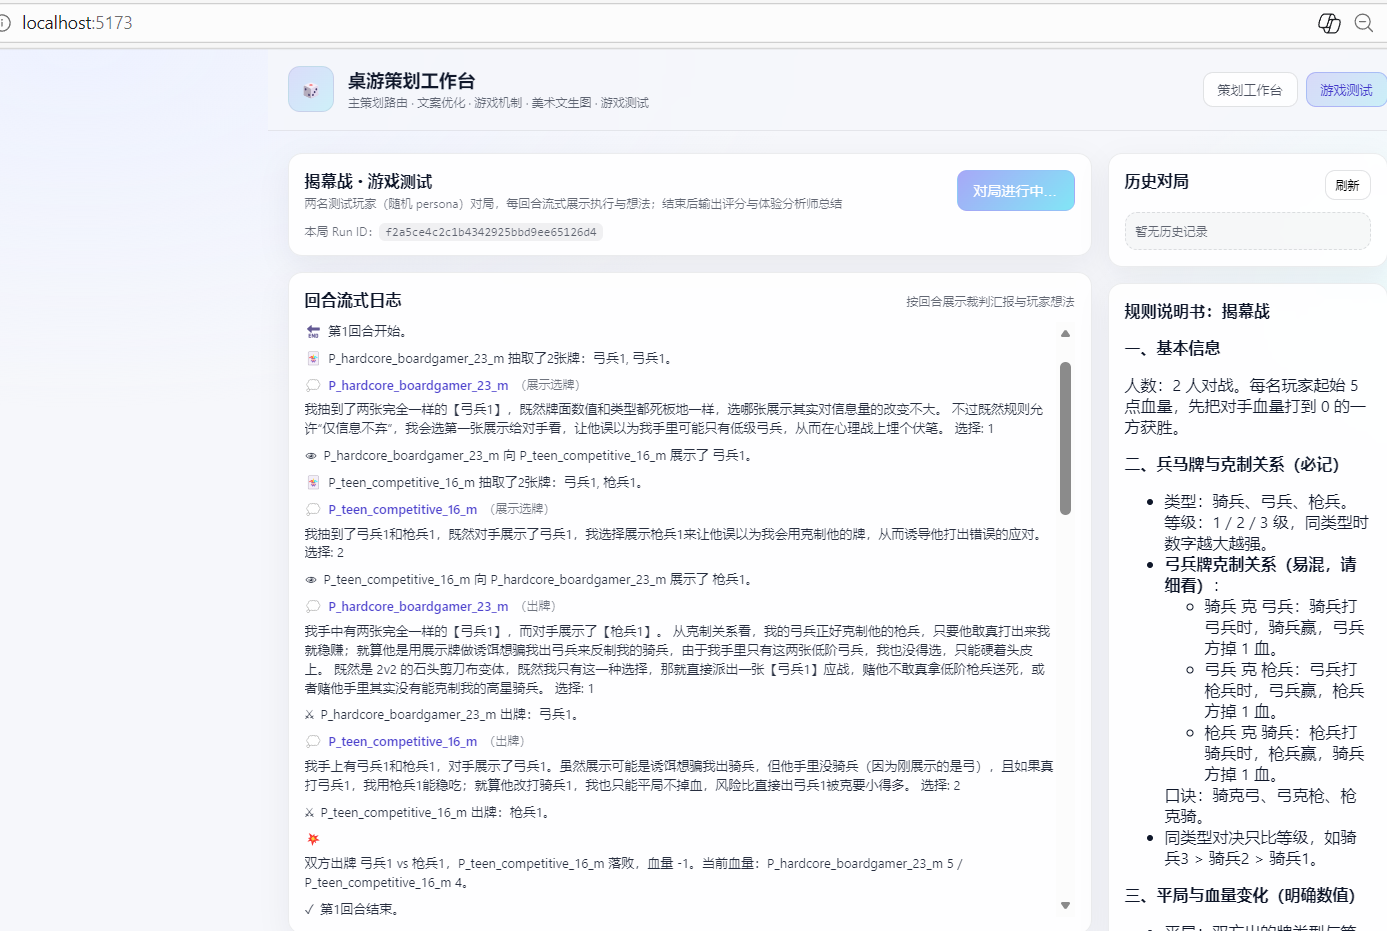Click the checkmark beside 第1回合结束

(309, 909)
